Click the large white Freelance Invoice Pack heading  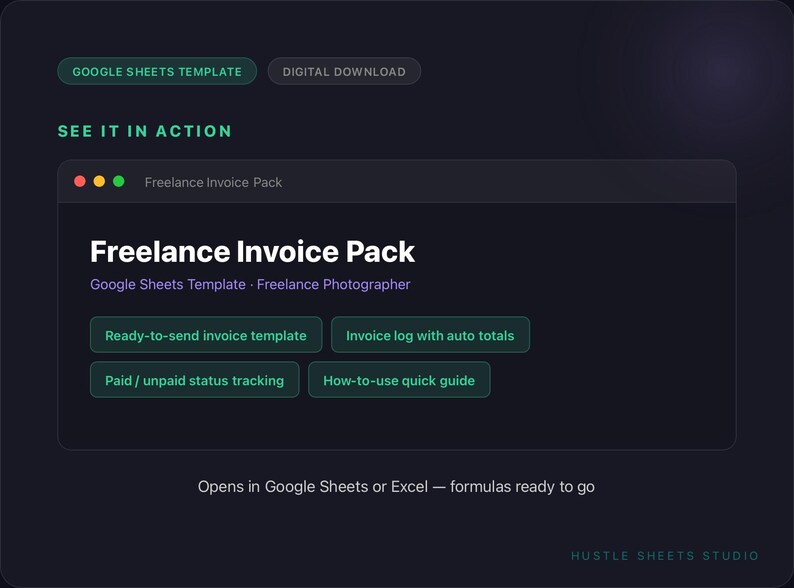tap(252, 252)
